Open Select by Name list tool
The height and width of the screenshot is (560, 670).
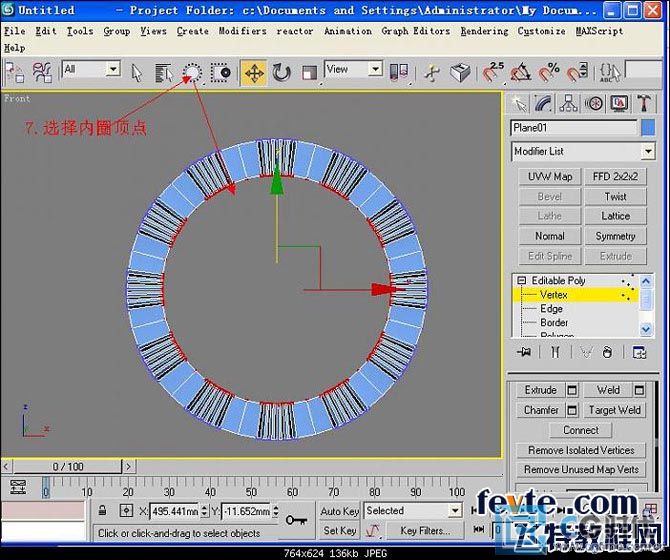coord(163,72)
